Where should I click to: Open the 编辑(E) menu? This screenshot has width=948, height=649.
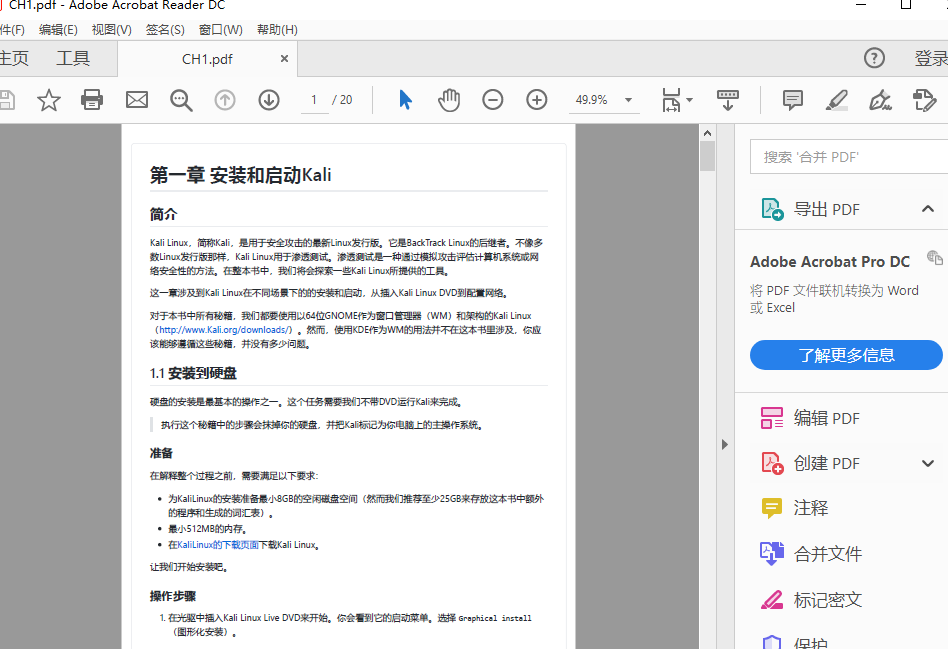pos(58,30)
